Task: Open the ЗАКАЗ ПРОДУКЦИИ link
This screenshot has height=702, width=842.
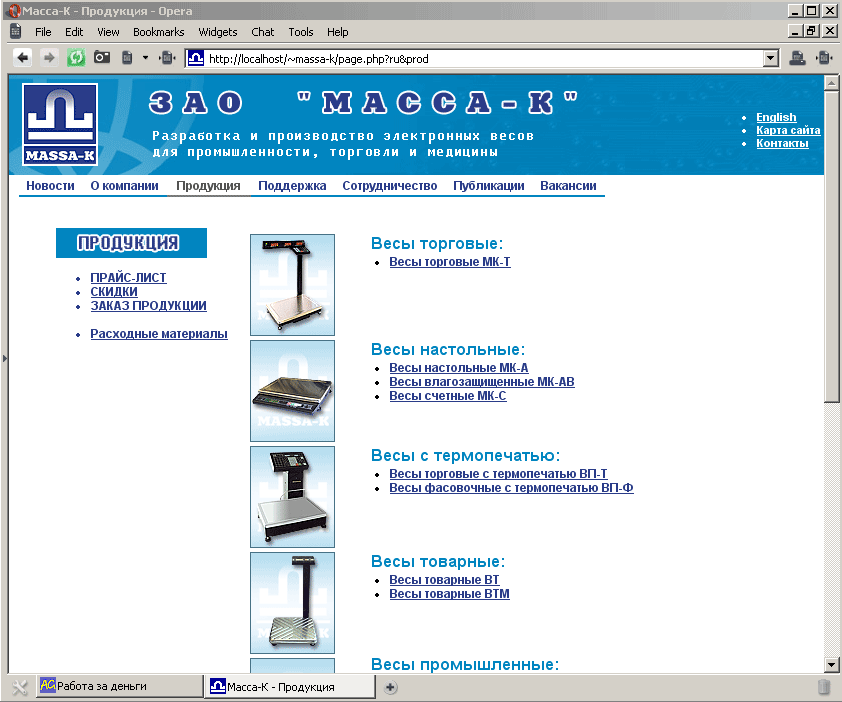Action: (x=148, y=306)
